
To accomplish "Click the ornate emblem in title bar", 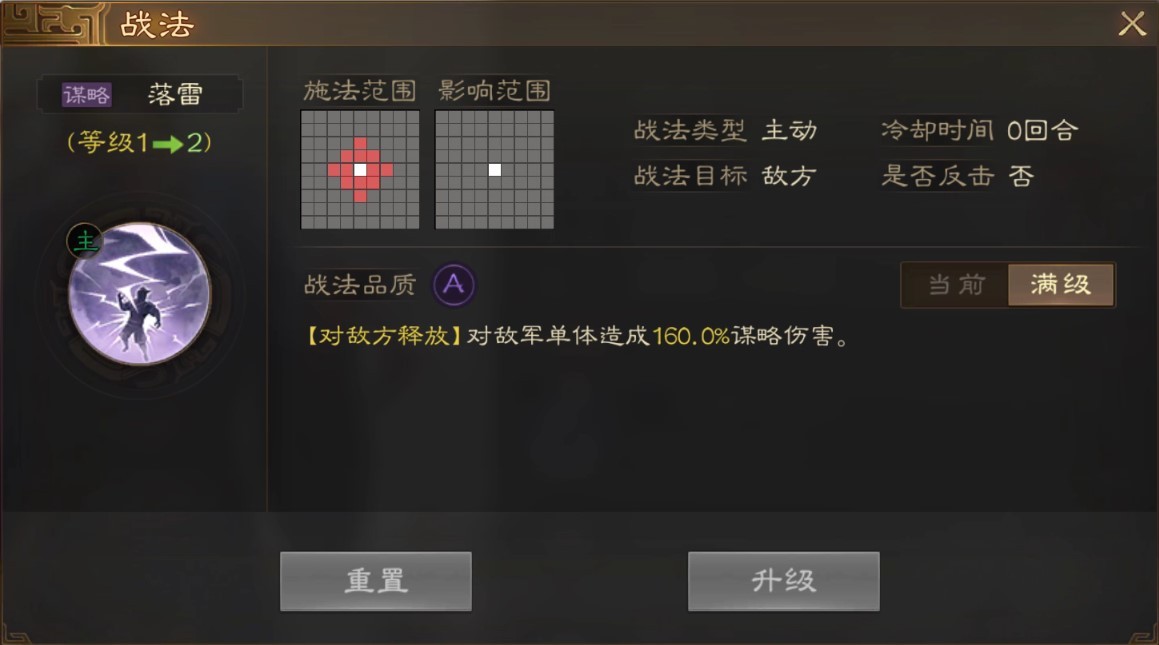I will click(51, 24).
